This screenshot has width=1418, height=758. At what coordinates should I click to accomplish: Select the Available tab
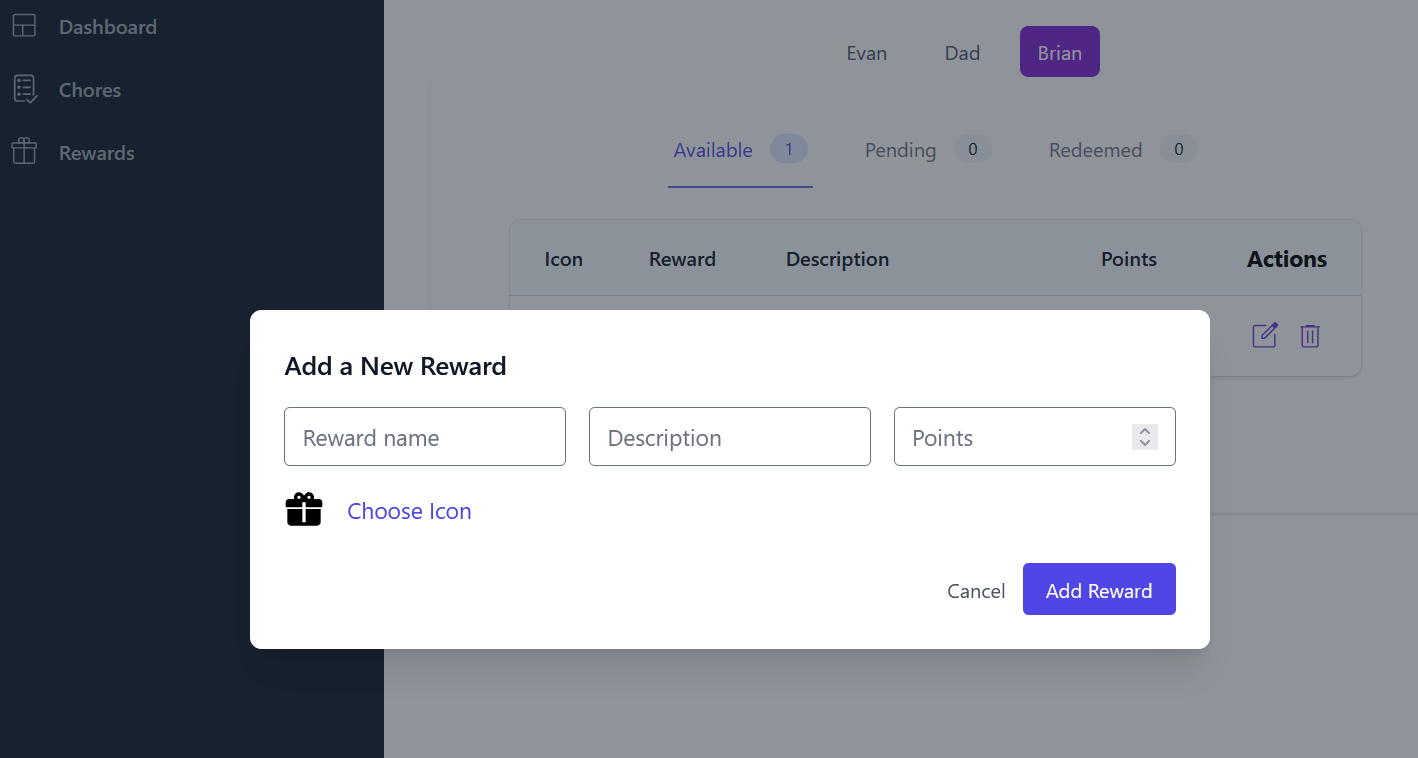click(x=713, y=150)
